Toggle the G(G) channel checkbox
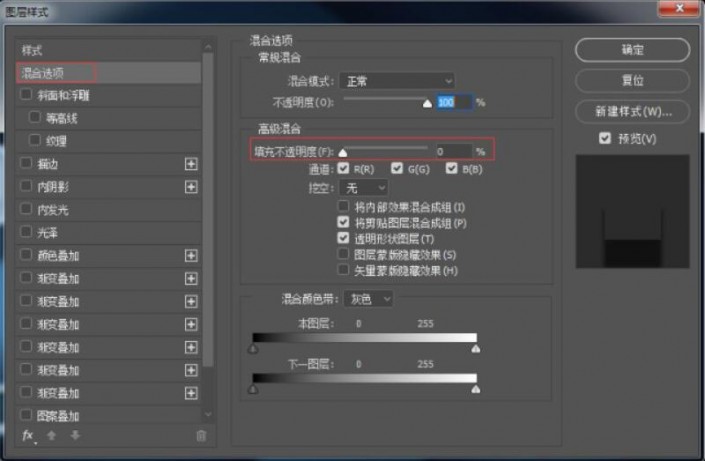705x461 pixels. click(397, 168)
